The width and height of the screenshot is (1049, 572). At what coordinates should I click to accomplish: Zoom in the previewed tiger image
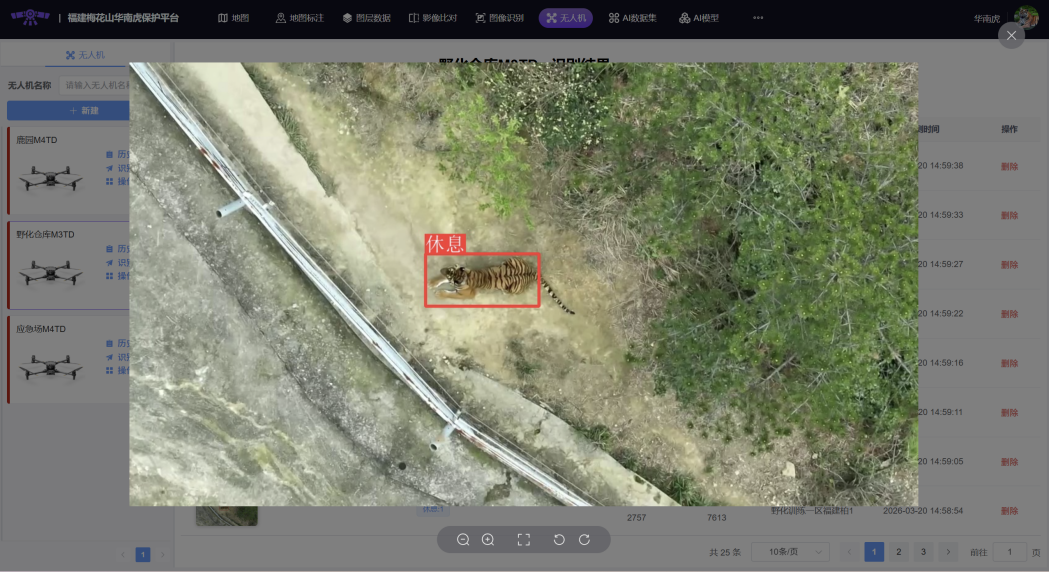click(488, 539)
